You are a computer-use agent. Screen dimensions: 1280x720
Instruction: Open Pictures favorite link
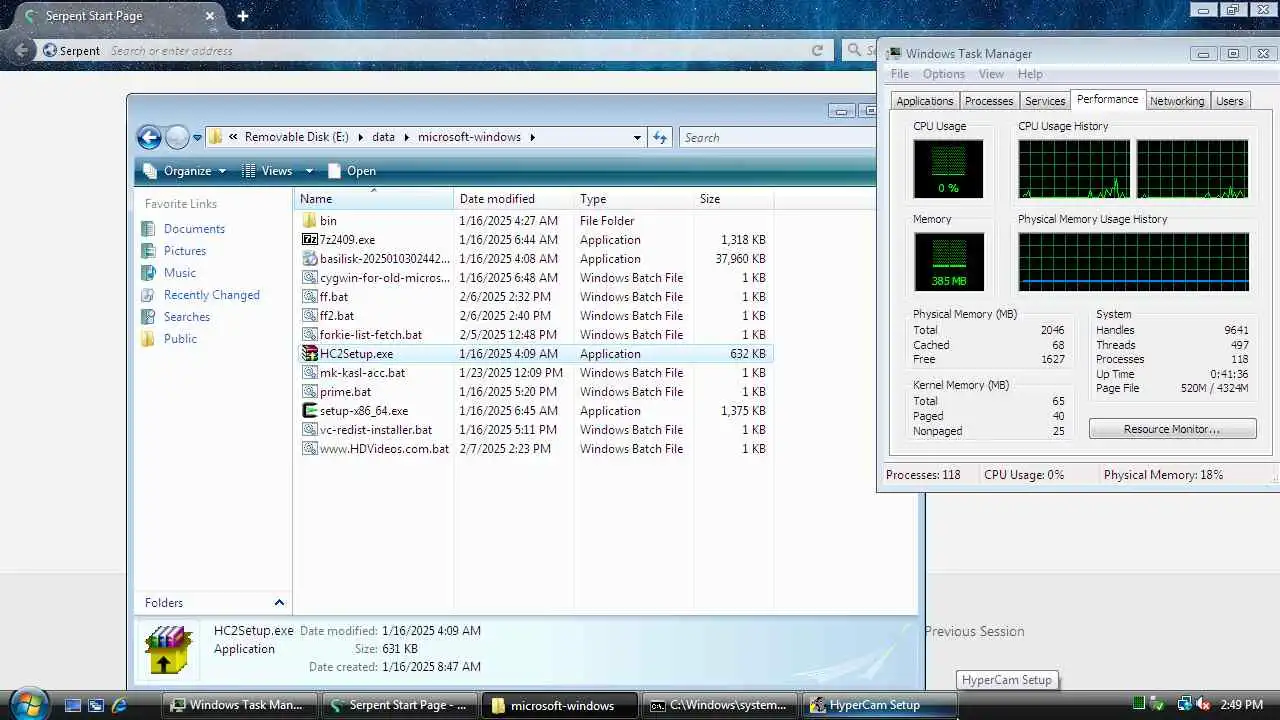click(185, 251)
